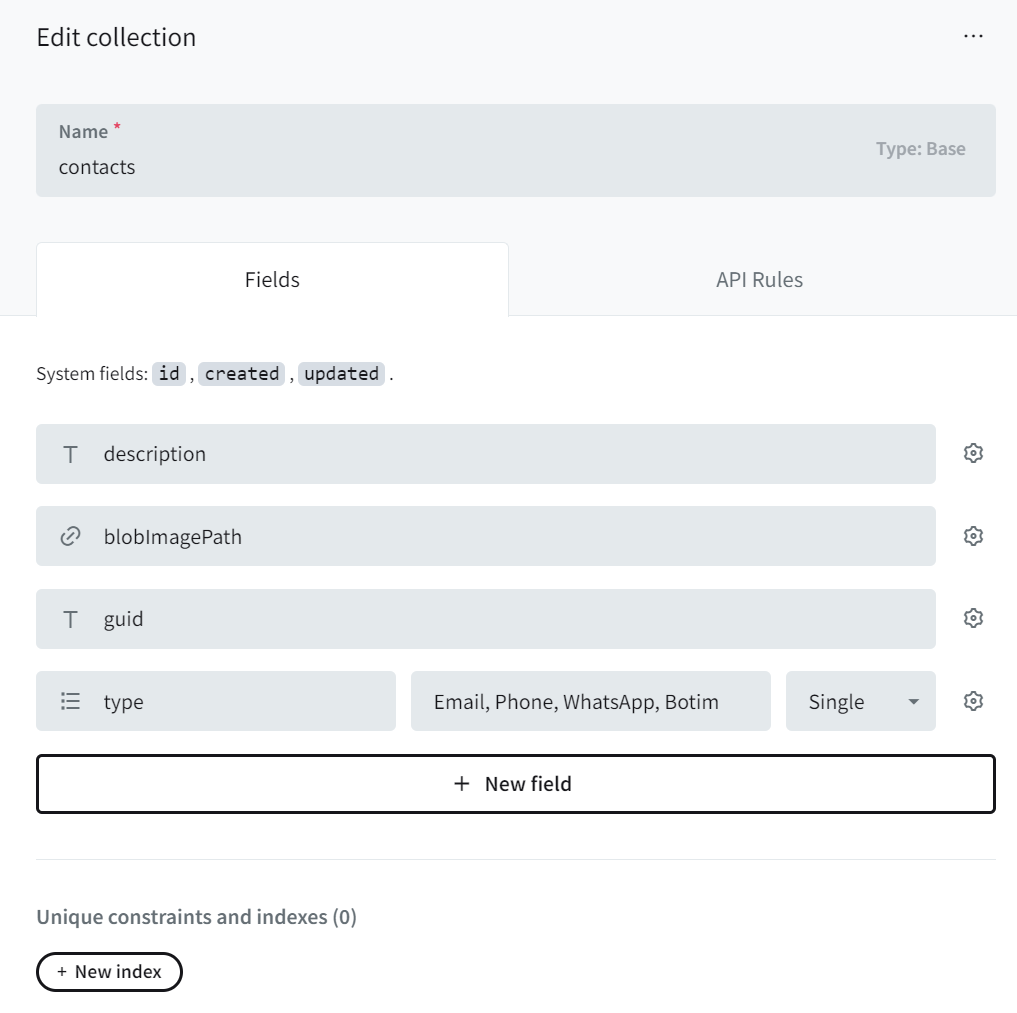The width and height of the screenshot is (1017, 1013).
Task: Click the id system field badge
Action: point(168,373)
